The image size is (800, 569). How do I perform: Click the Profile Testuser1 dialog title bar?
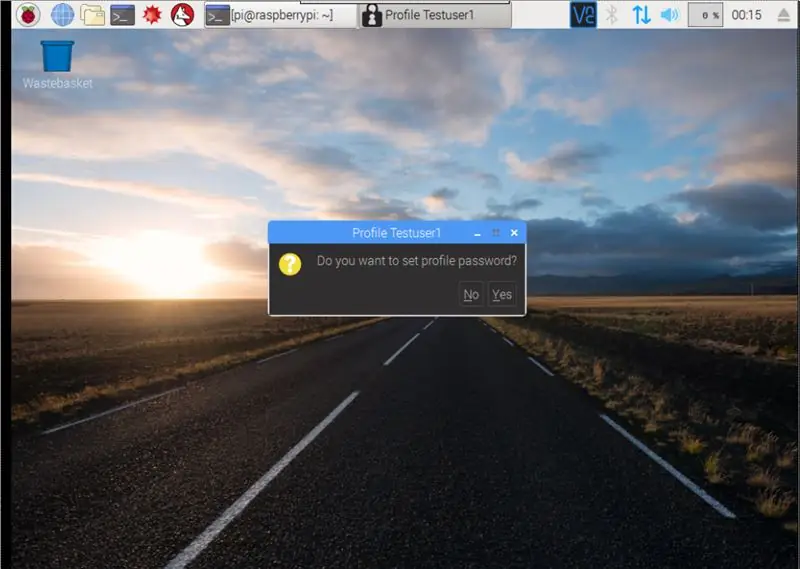[397, 233]
